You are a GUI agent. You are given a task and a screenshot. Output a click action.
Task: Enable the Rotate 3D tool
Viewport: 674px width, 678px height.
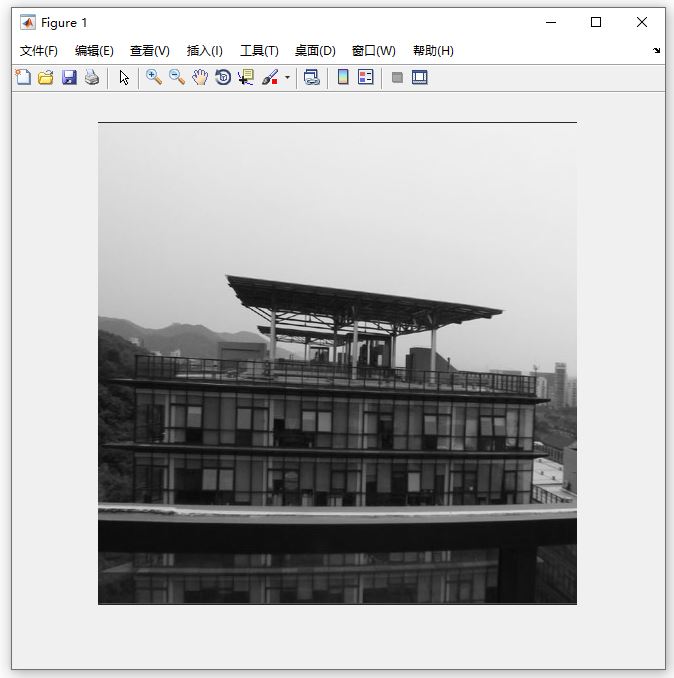[223, 77]
